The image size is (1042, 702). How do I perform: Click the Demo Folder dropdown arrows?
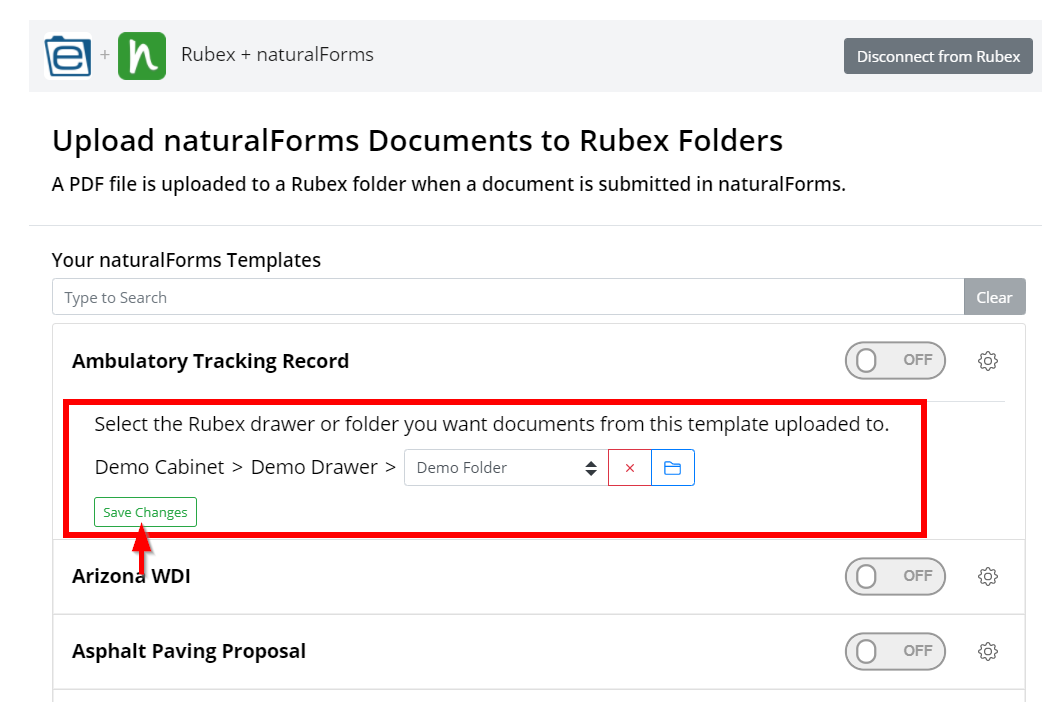pos(591,468)
